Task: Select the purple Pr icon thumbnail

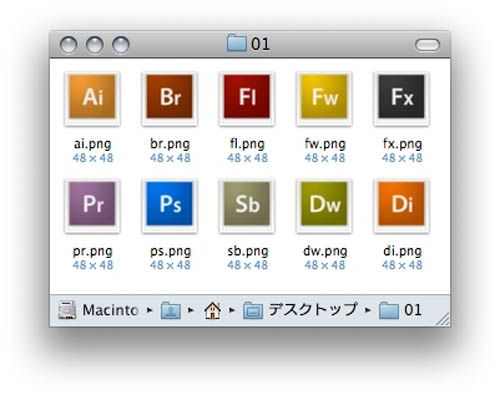Action: (x=92, y=205)
